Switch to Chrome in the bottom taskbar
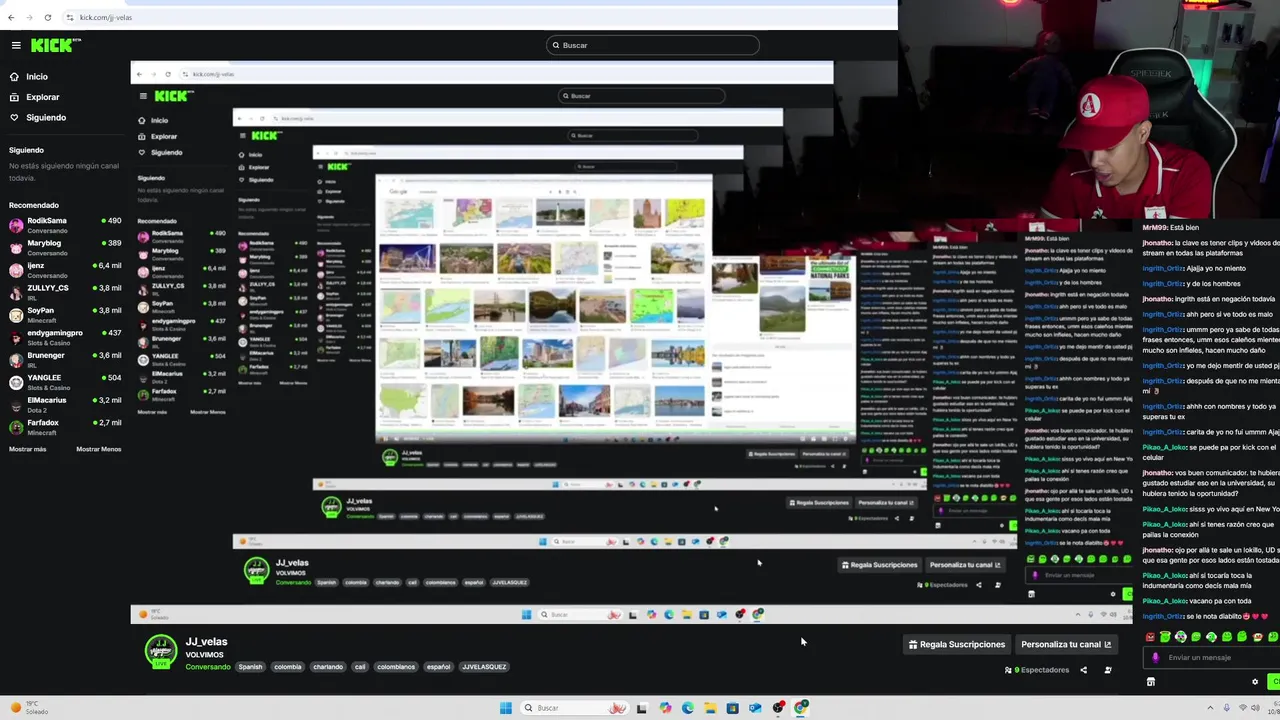 coord(801,708)
